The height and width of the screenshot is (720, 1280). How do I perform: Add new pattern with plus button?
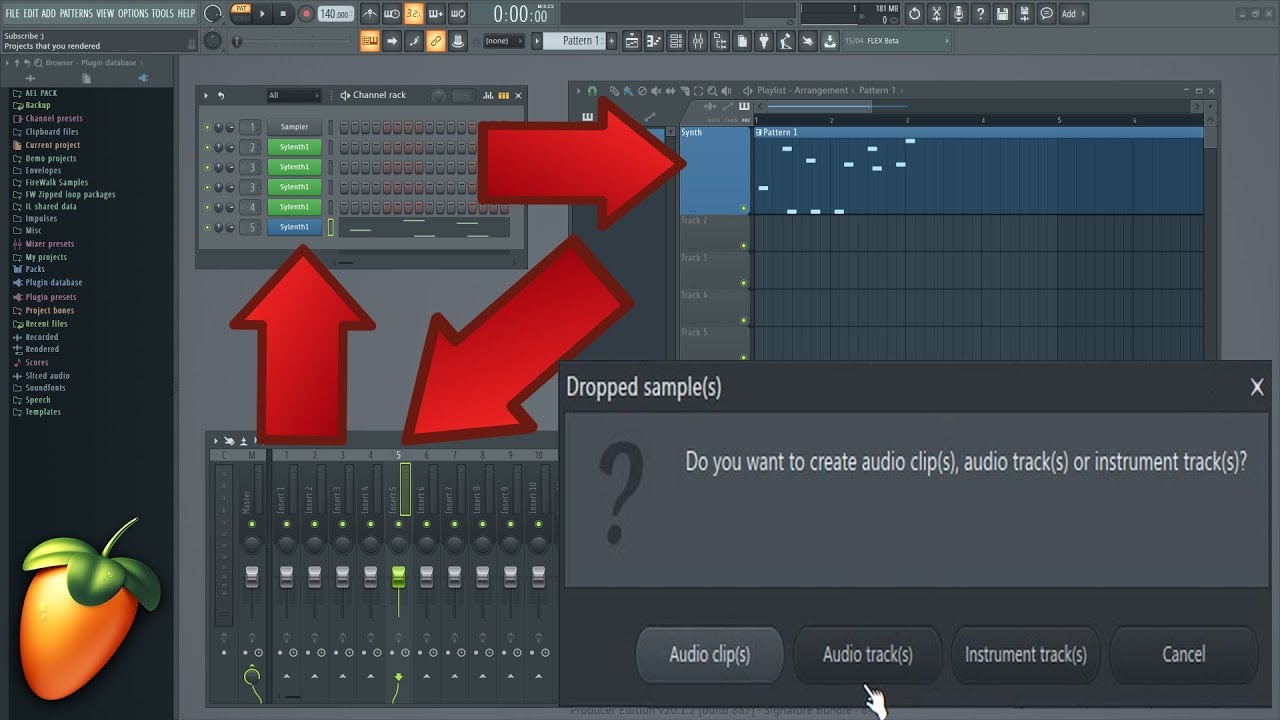611,41
